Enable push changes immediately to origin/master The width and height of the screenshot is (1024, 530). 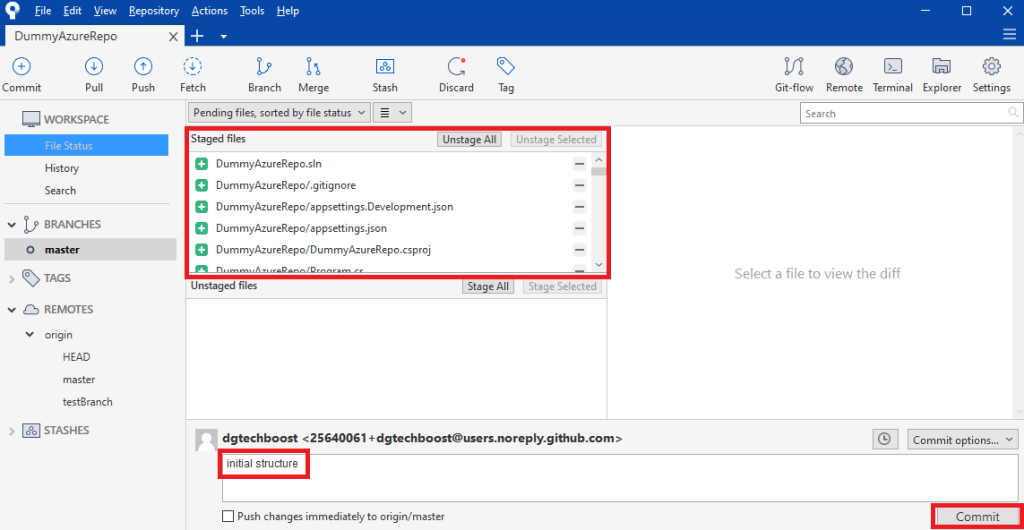pos(229,516)
